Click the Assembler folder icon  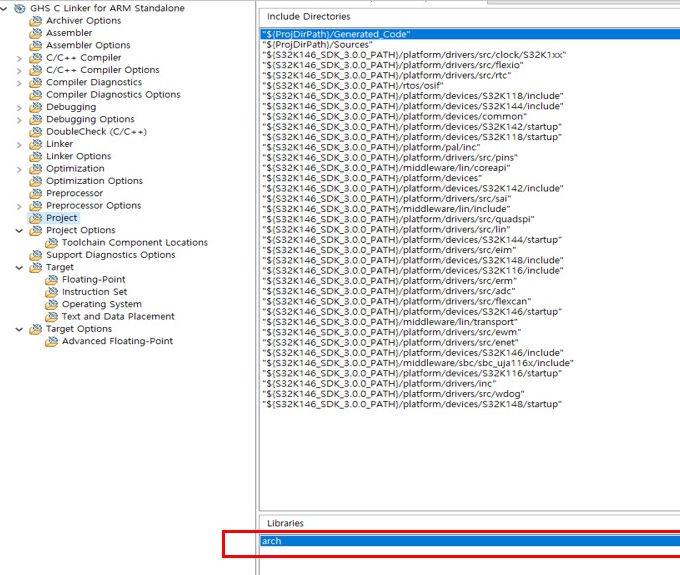click(x=36, y=33)
